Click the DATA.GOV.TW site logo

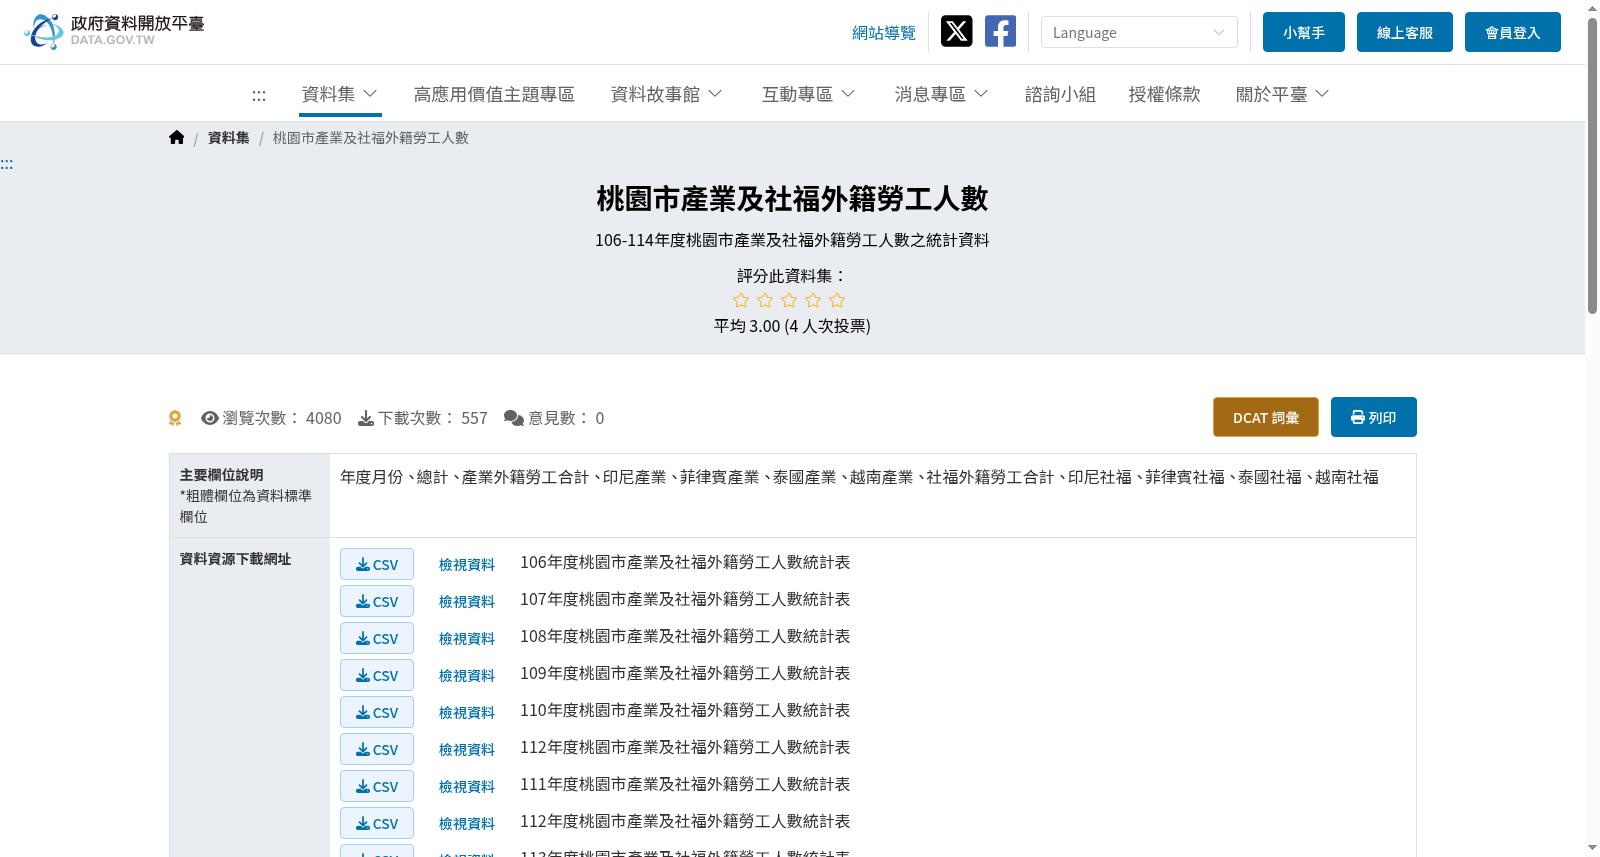(x=114, y=31)
